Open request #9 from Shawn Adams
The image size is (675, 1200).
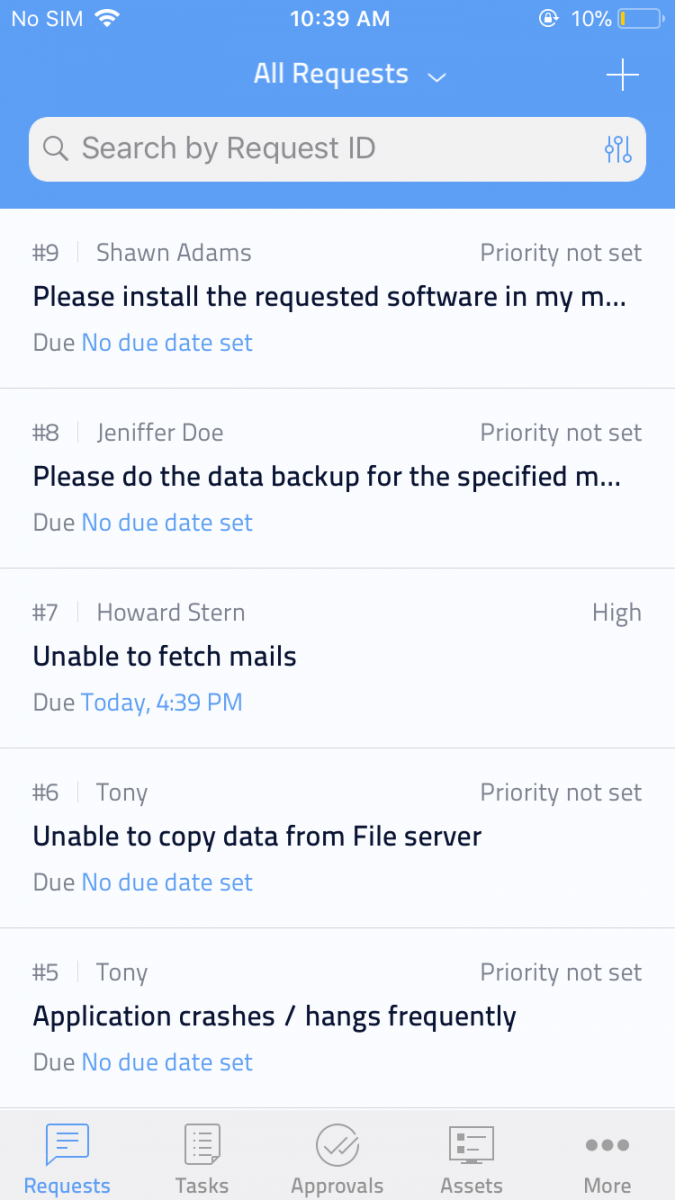click(x=330, y=297)
